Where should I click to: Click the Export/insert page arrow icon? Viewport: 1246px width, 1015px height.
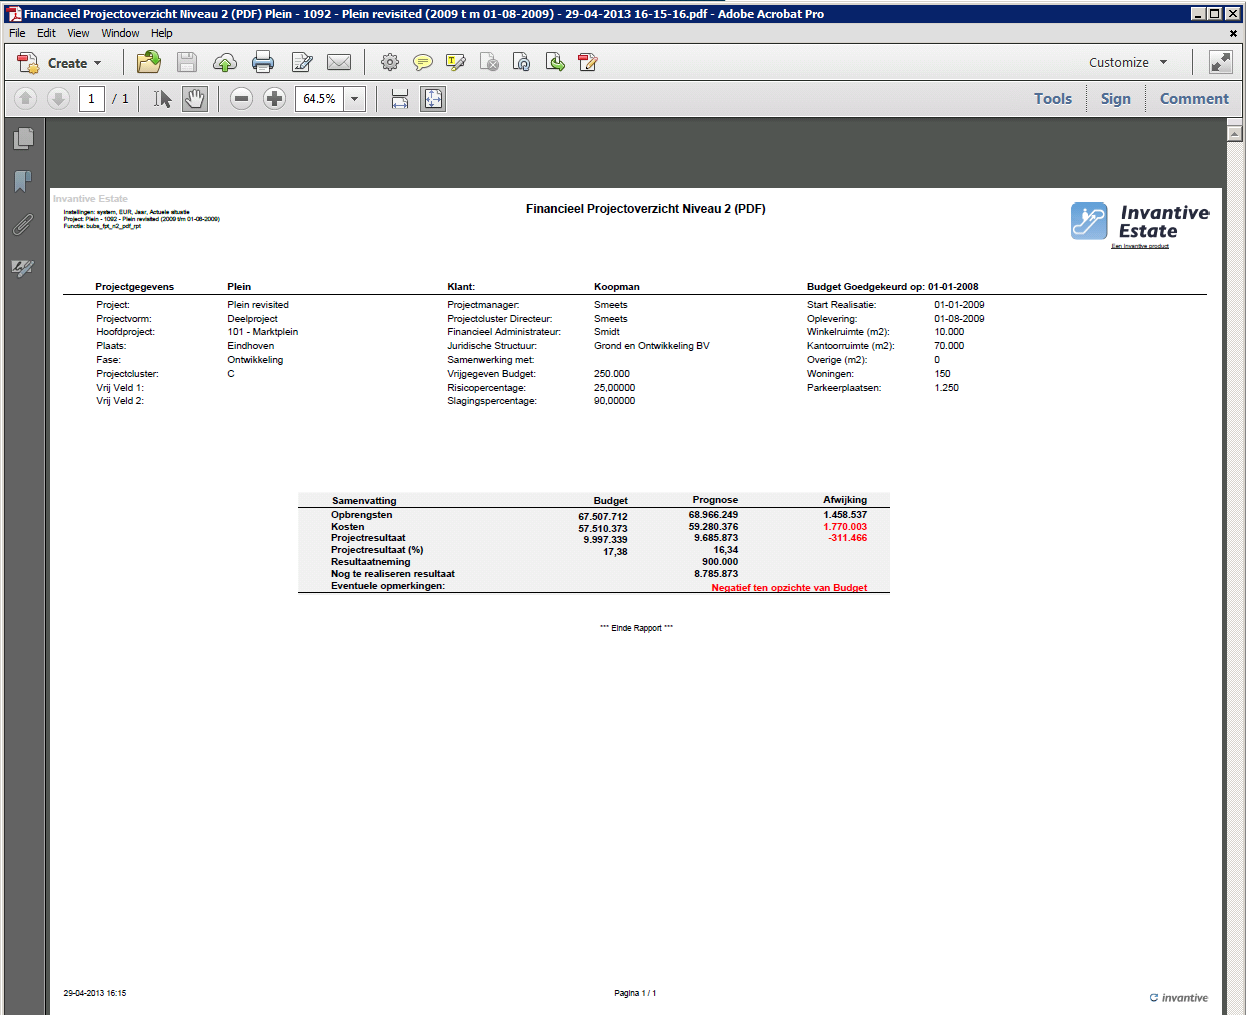(x=555, y=62)
